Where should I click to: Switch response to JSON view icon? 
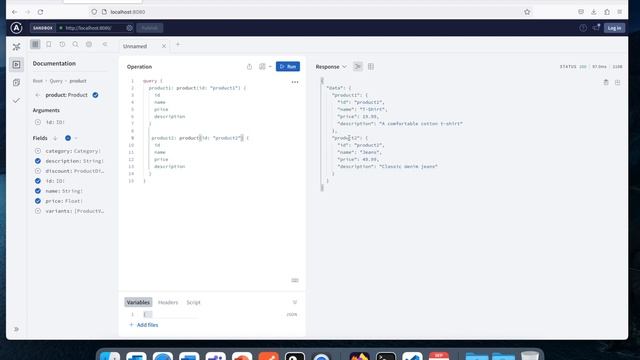(x=358, y=67)
